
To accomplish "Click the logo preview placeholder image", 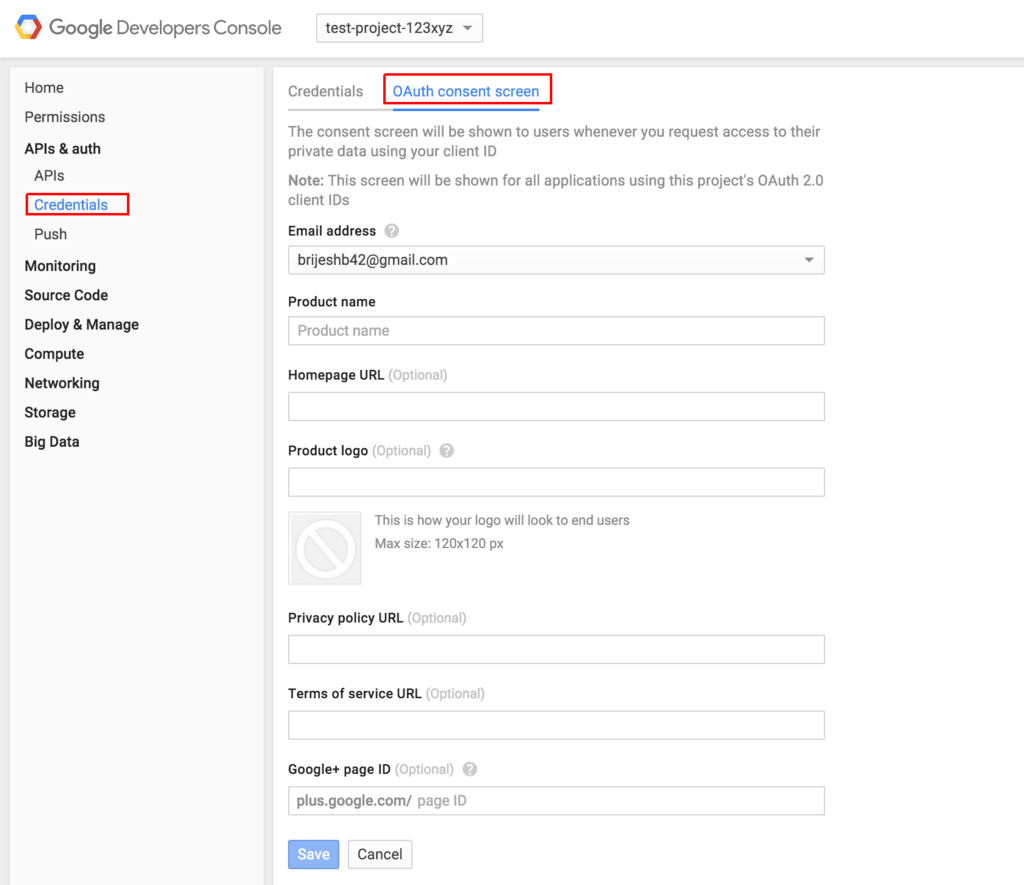I will [325, 548].
